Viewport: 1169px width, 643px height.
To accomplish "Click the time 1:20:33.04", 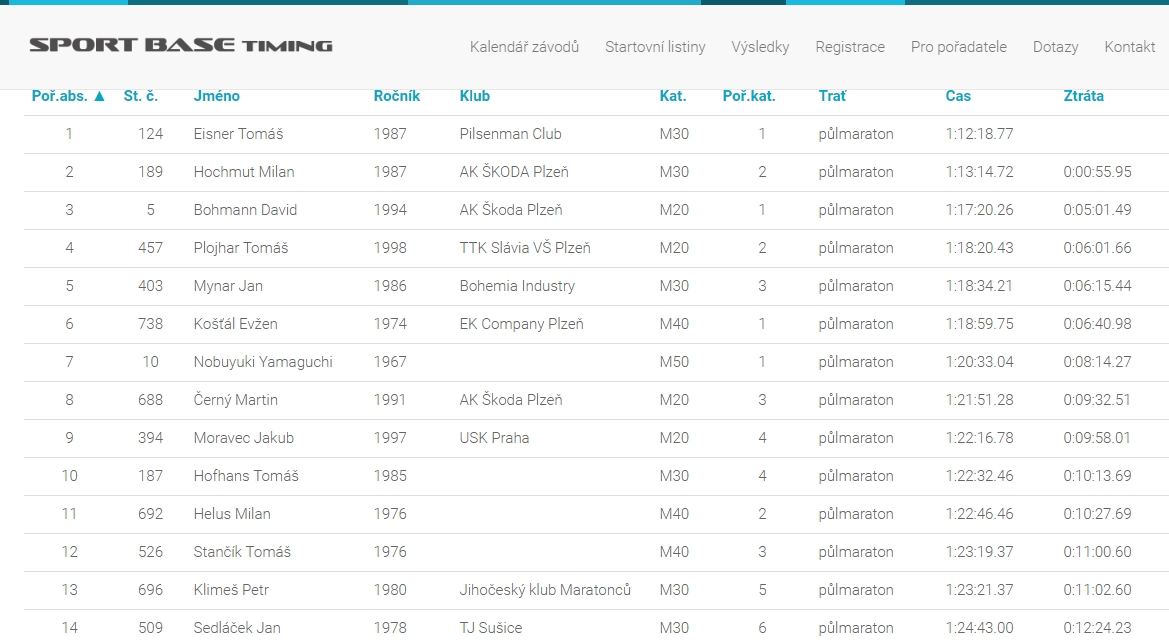I will coord(980,363).
